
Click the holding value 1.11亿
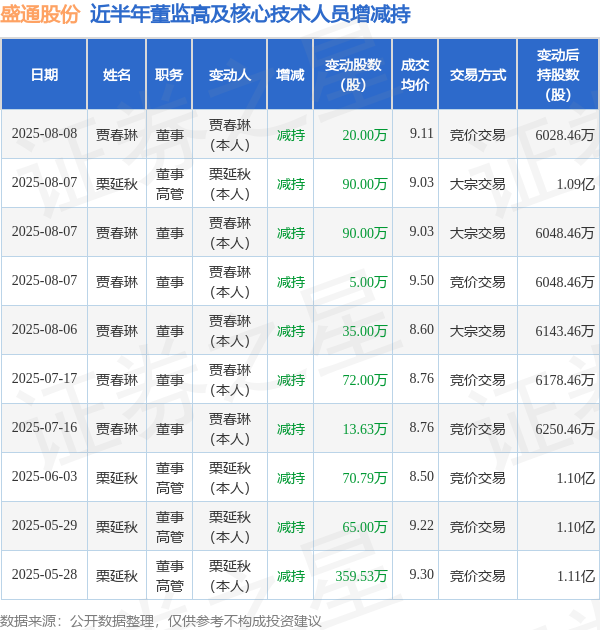click(x=575, y=576)
